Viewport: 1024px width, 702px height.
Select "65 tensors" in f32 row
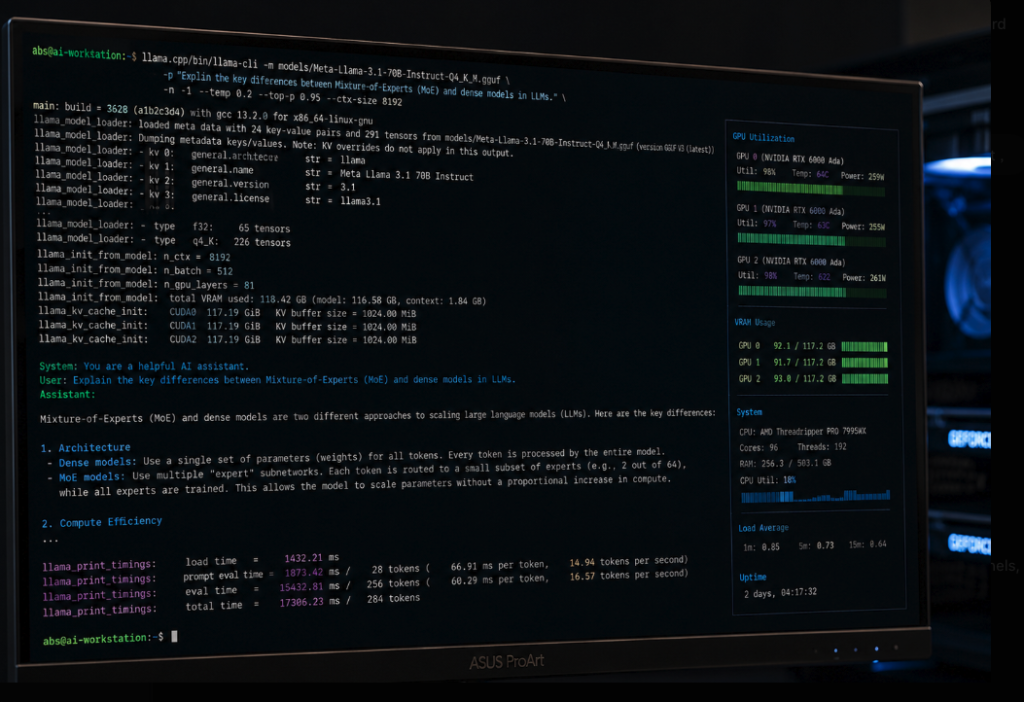pyautogui.click(x=264, y=229)
